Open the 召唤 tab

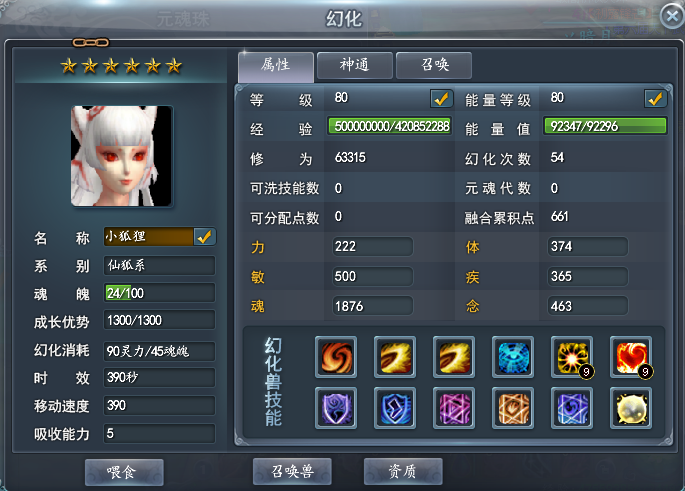click(x=434, y=66)
